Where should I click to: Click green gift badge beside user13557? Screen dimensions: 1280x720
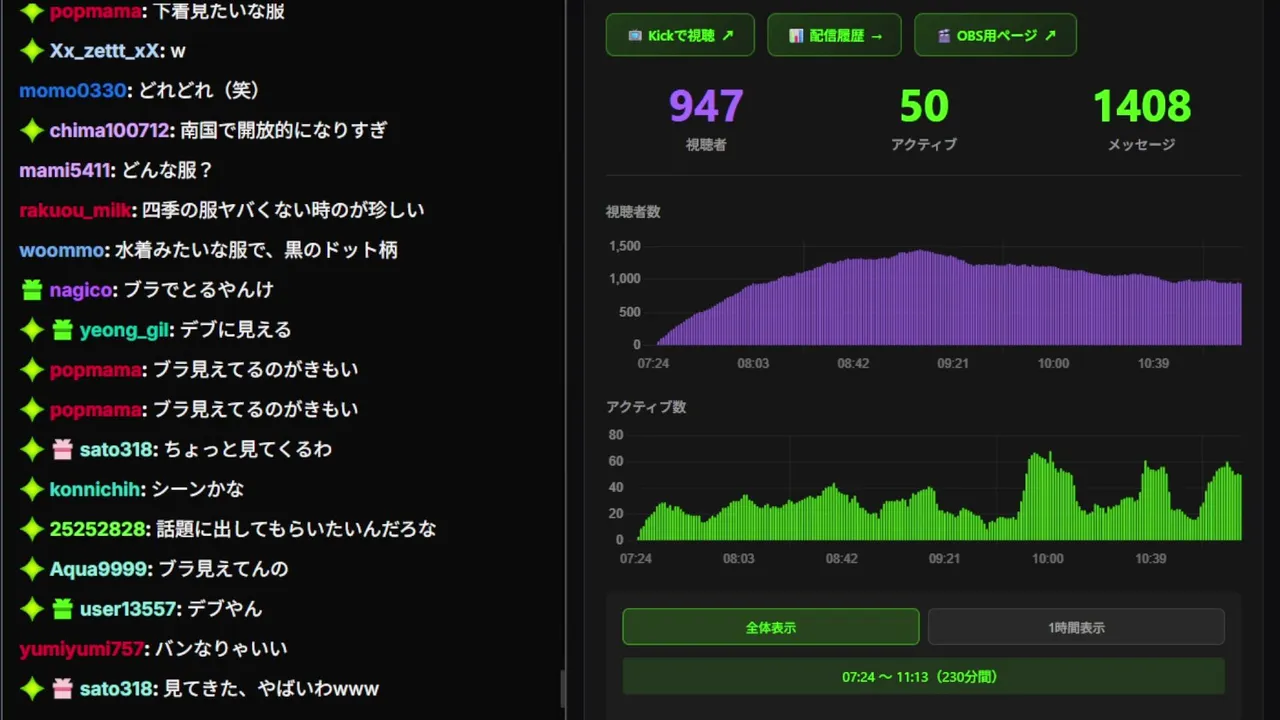coord(62,609)
